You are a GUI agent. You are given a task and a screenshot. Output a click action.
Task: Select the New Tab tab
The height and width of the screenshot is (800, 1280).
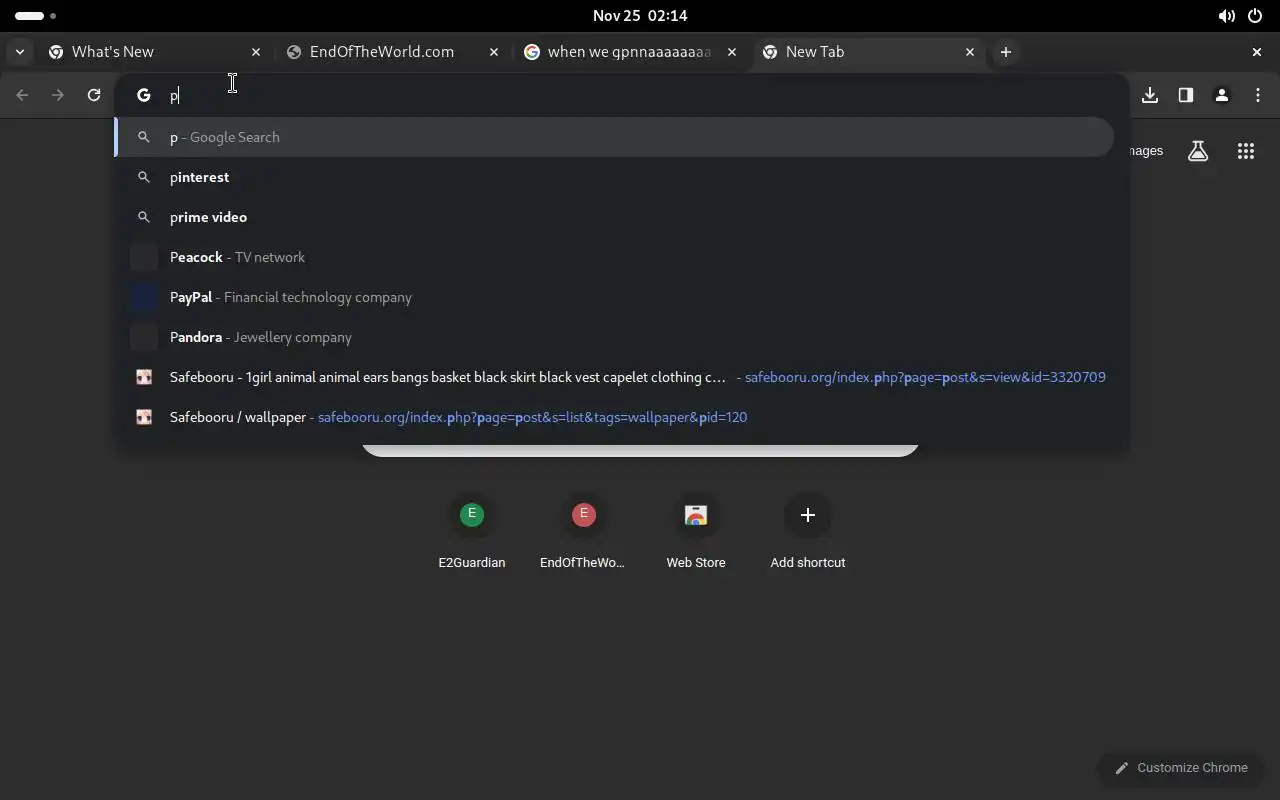[869, 52]
